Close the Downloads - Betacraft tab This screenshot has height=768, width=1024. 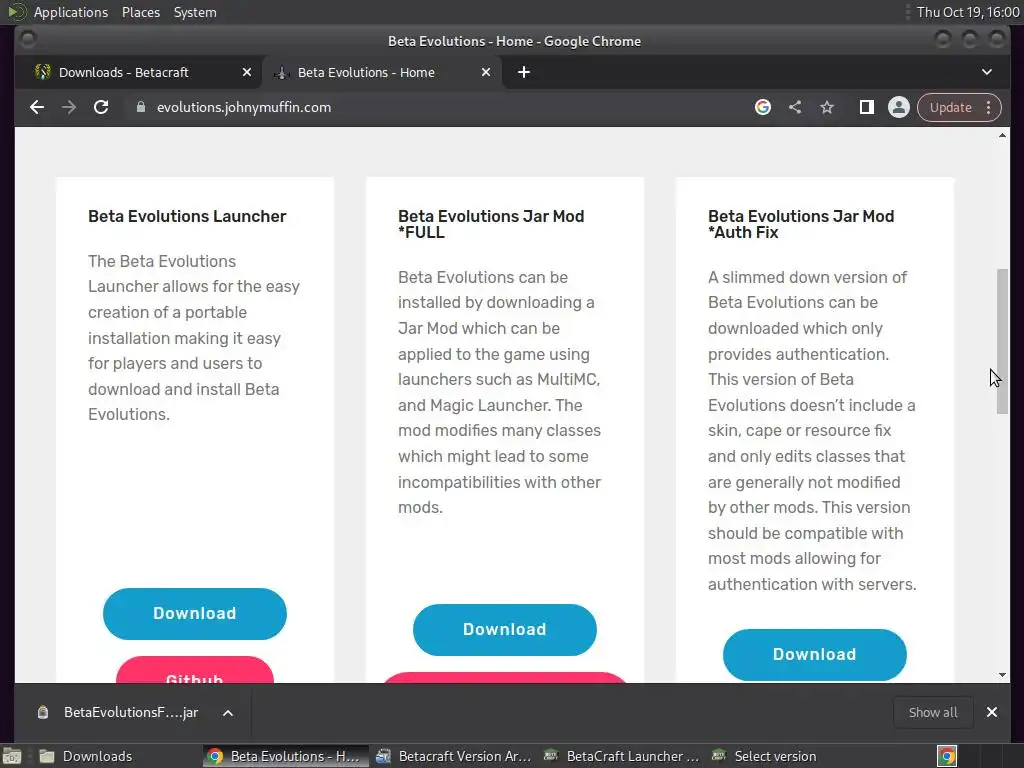pos(247,72)
